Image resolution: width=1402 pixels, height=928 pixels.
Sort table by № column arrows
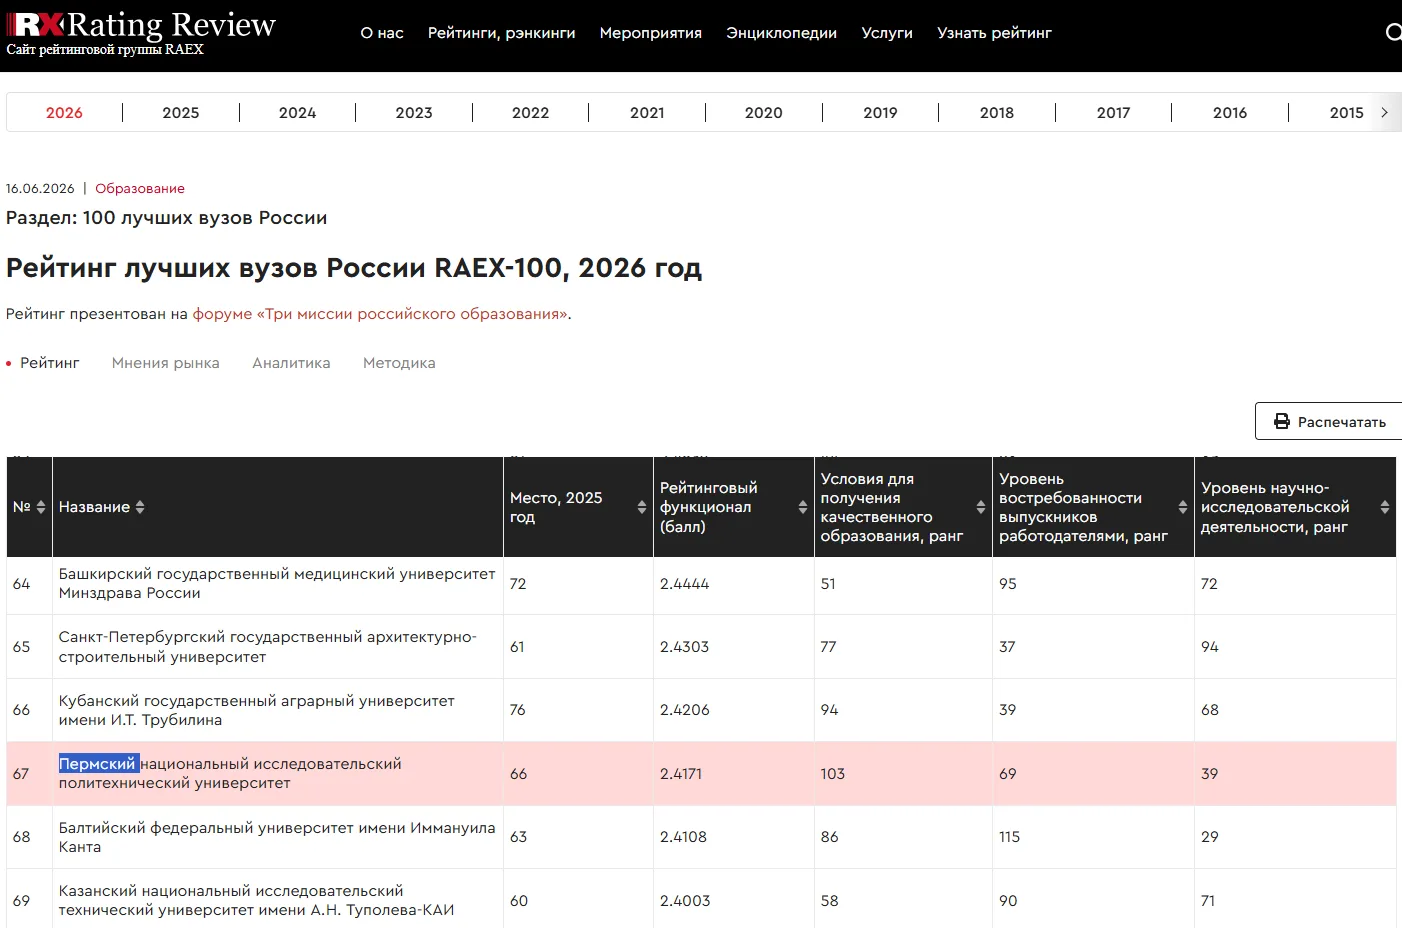tap(41, 507)
